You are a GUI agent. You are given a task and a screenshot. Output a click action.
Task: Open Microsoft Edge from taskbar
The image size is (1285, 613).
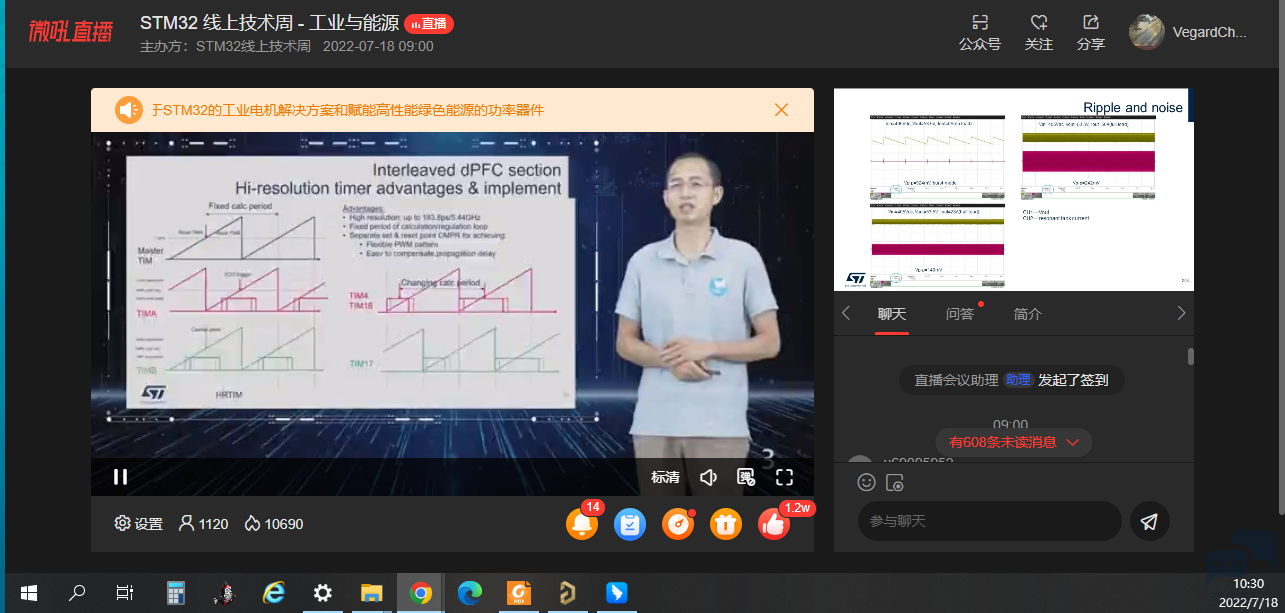tap(470, 593)
